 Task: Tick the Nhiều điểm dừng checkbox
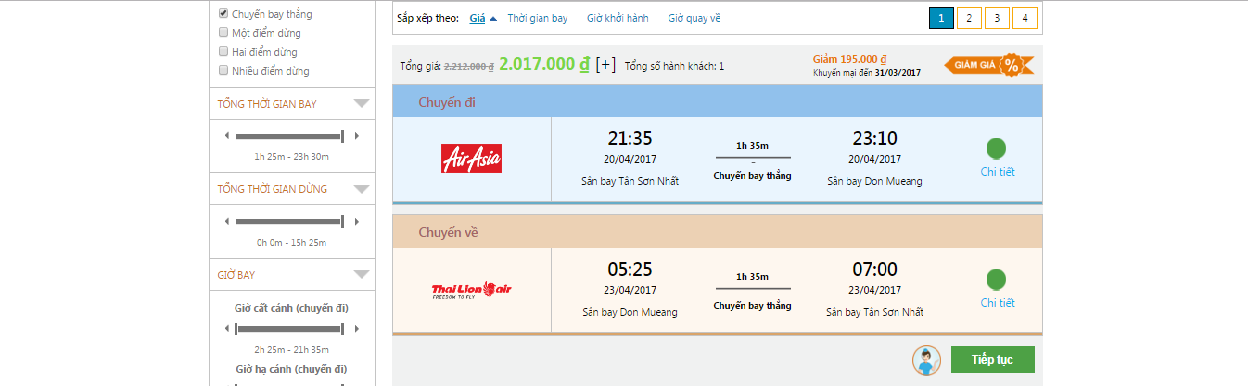(x=224, y=70)
